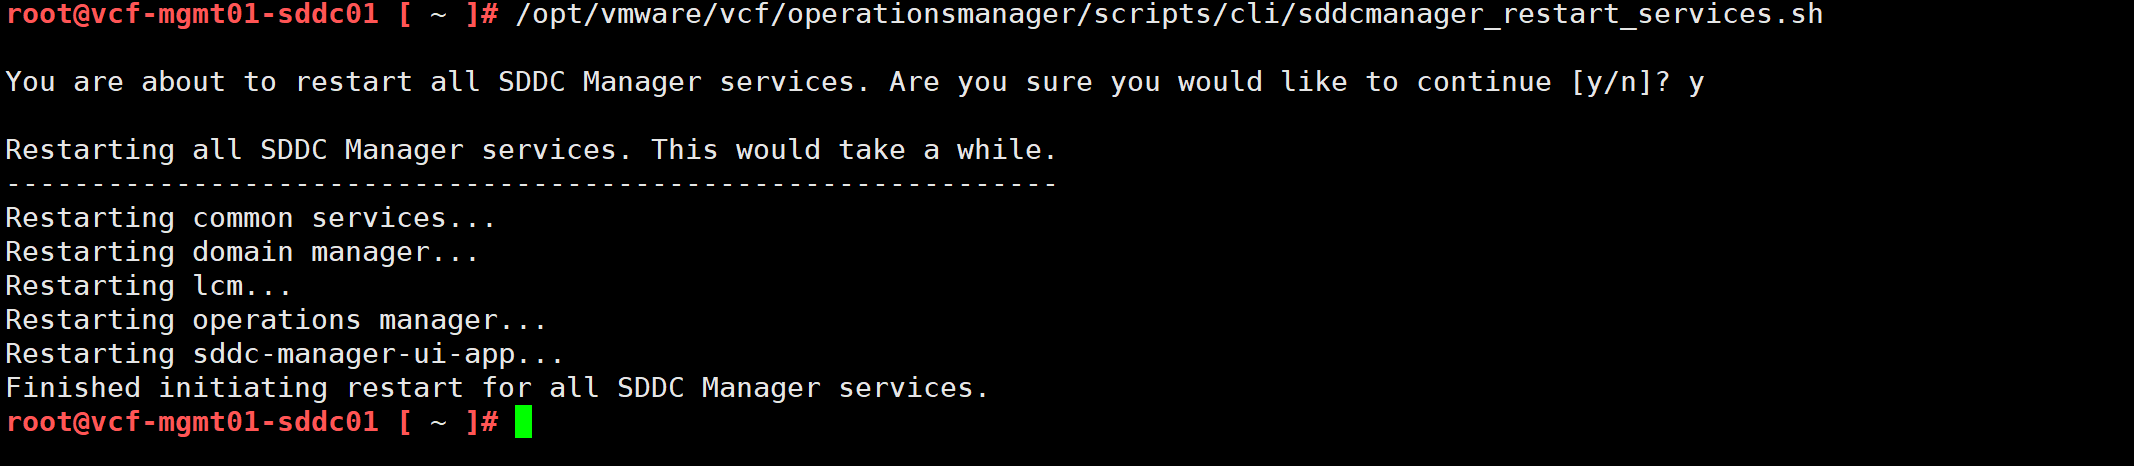Click the '[ ~ ]#' marker on the bottom prompt
Screen dimensions: 2134x466
tap(448, 422)
